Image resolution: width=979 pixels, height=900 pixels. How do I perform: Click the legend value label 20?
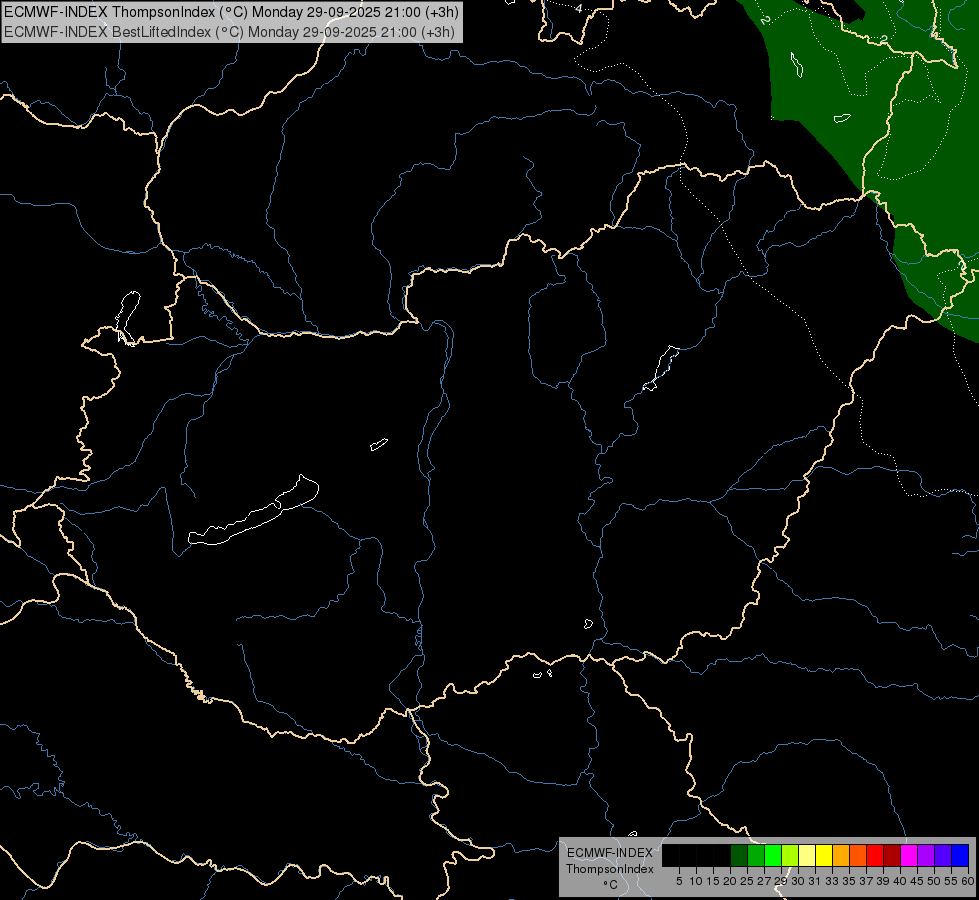click(730, 881)
